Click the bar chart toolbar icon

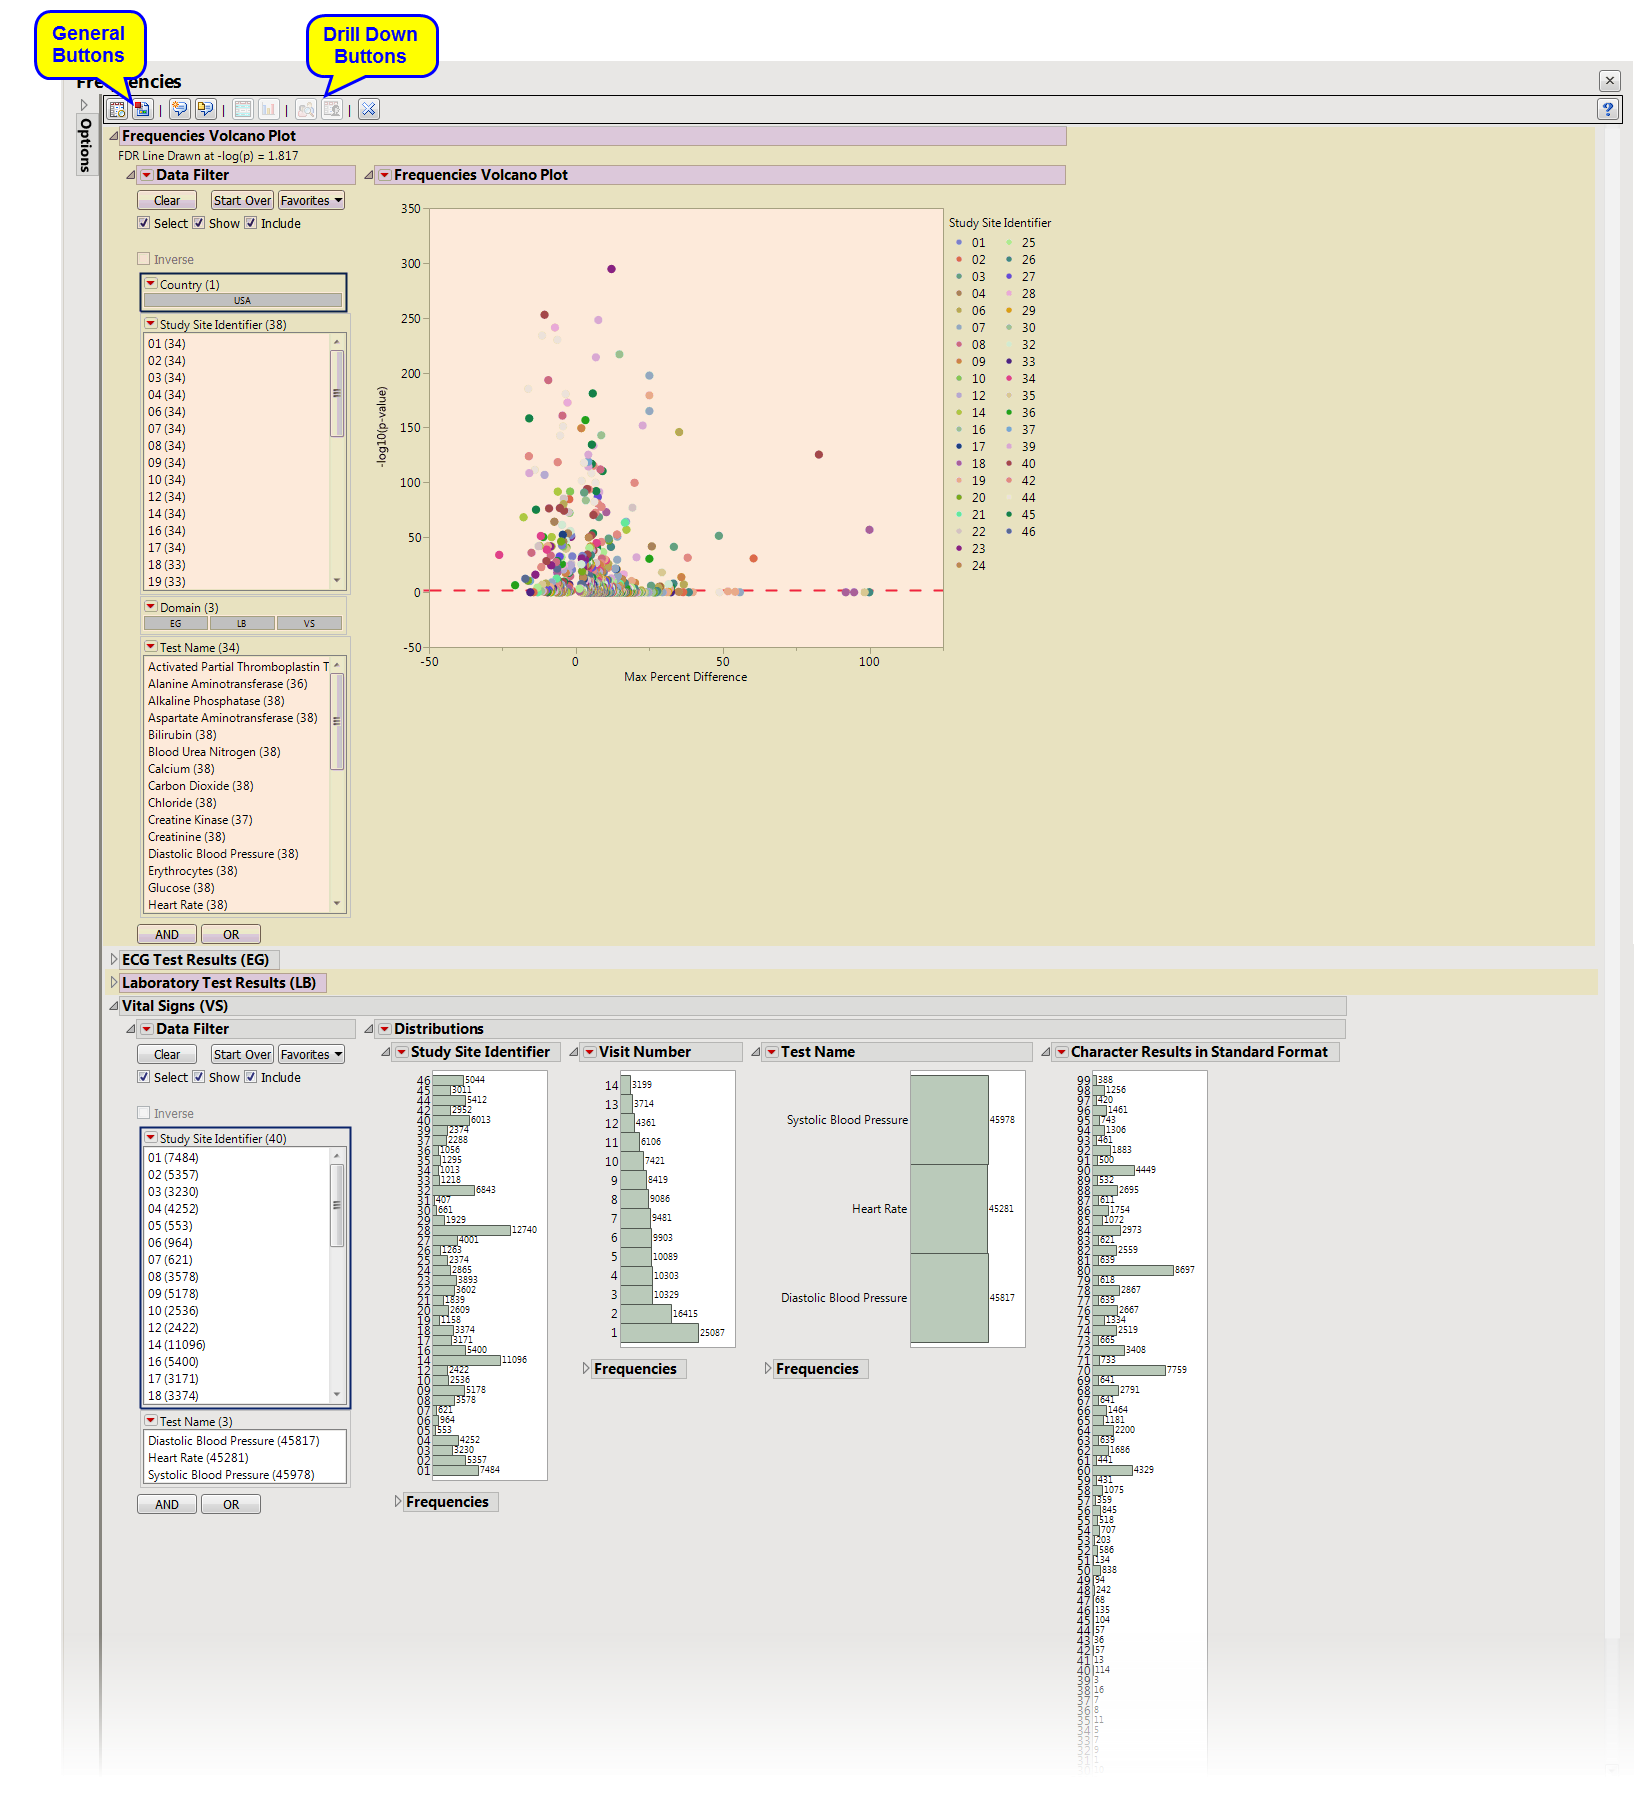[x=268, y=110]
